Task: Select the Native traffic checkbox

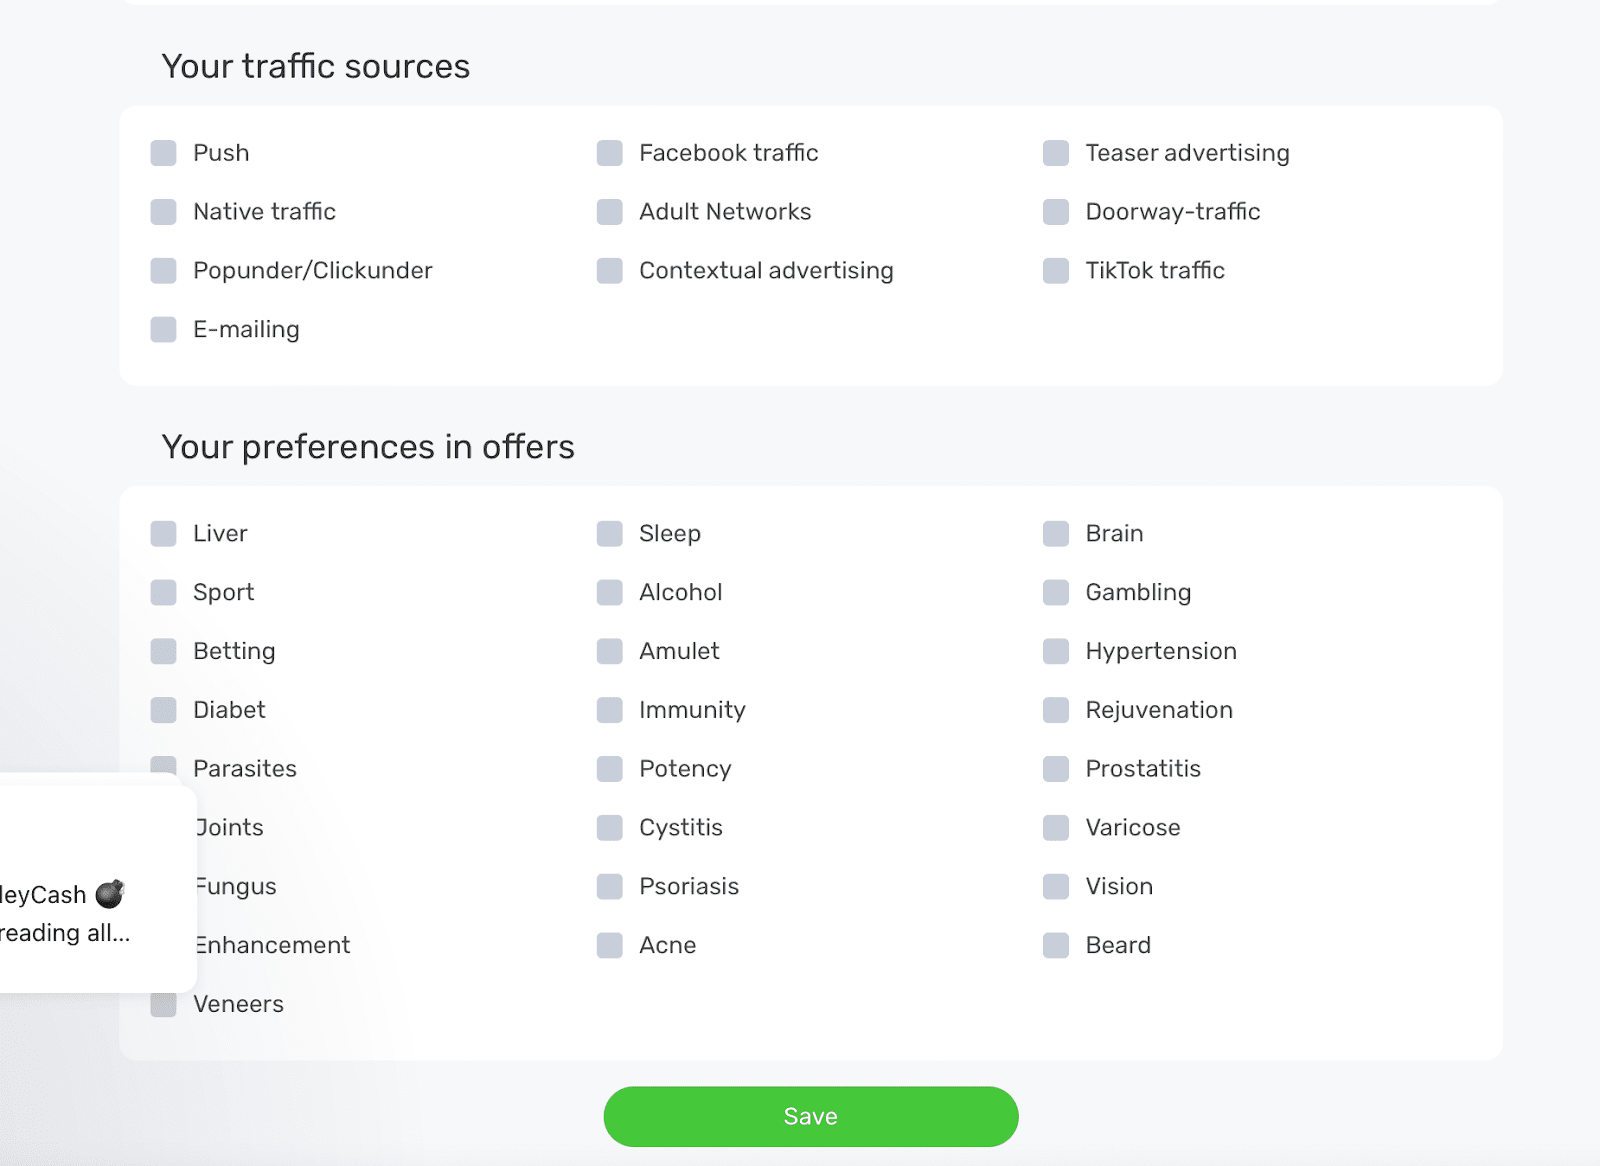Action: point(163,212)
